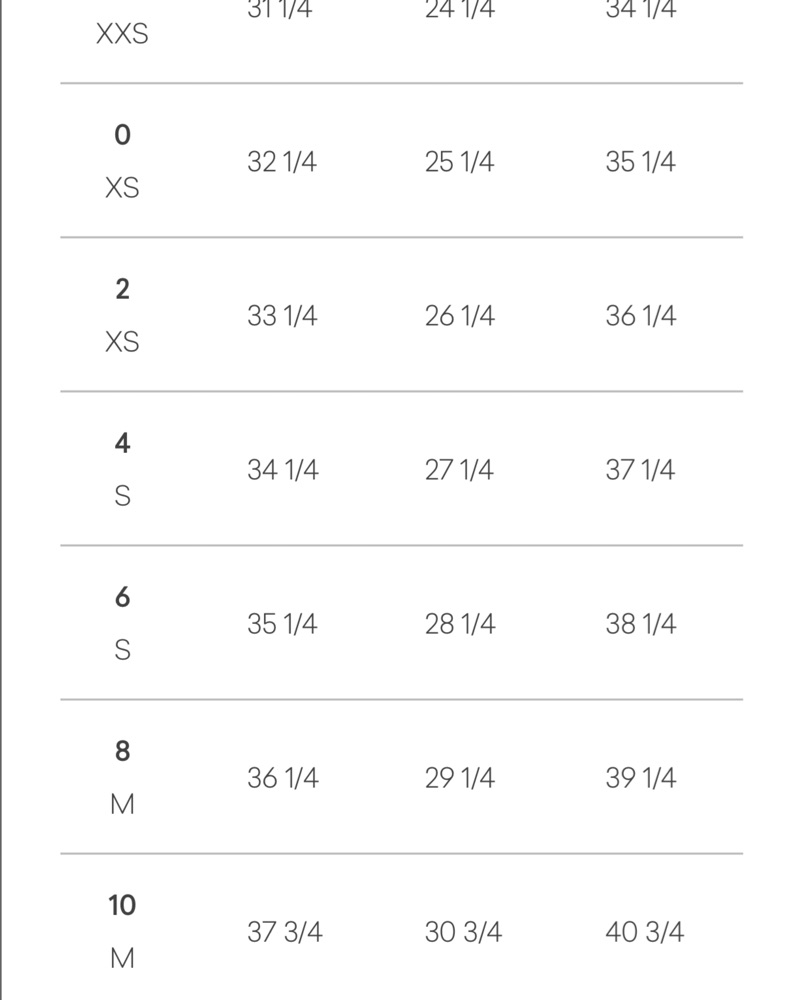The image size is (801, 1000).
Task: Click the 37 1/4 measurement
Action: (640, 470)
